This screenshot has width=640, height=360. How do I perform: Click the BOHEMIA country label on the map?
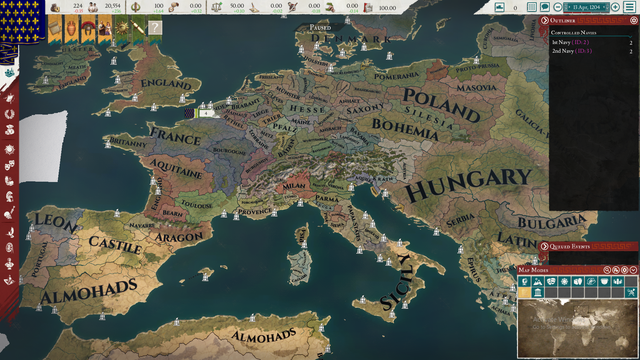[405, 129]
